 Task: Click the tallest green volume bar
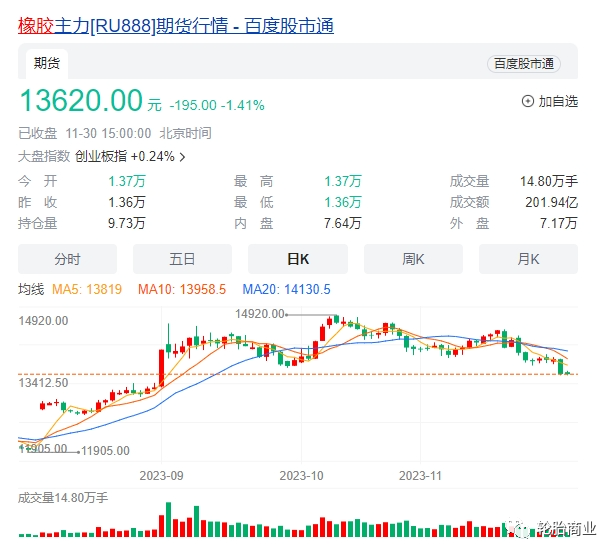[168, 521]
